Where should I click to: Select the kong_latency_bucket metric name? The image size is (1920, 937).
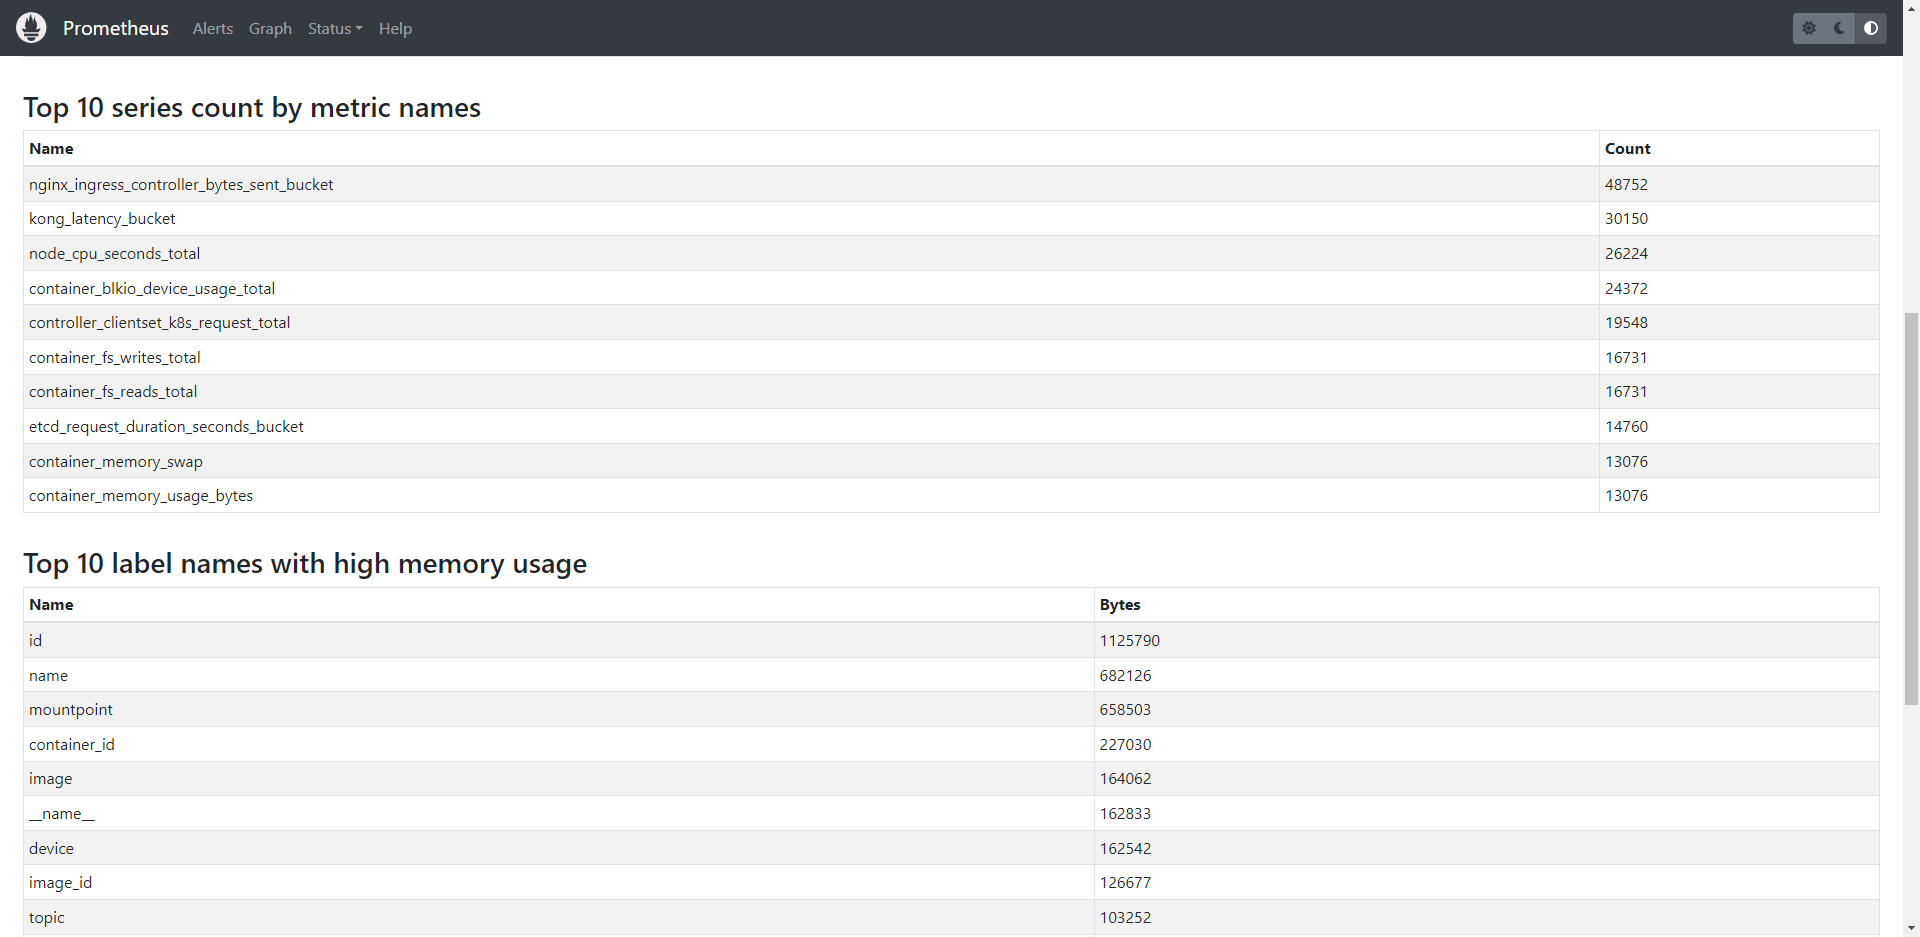(x=102, y=219)
